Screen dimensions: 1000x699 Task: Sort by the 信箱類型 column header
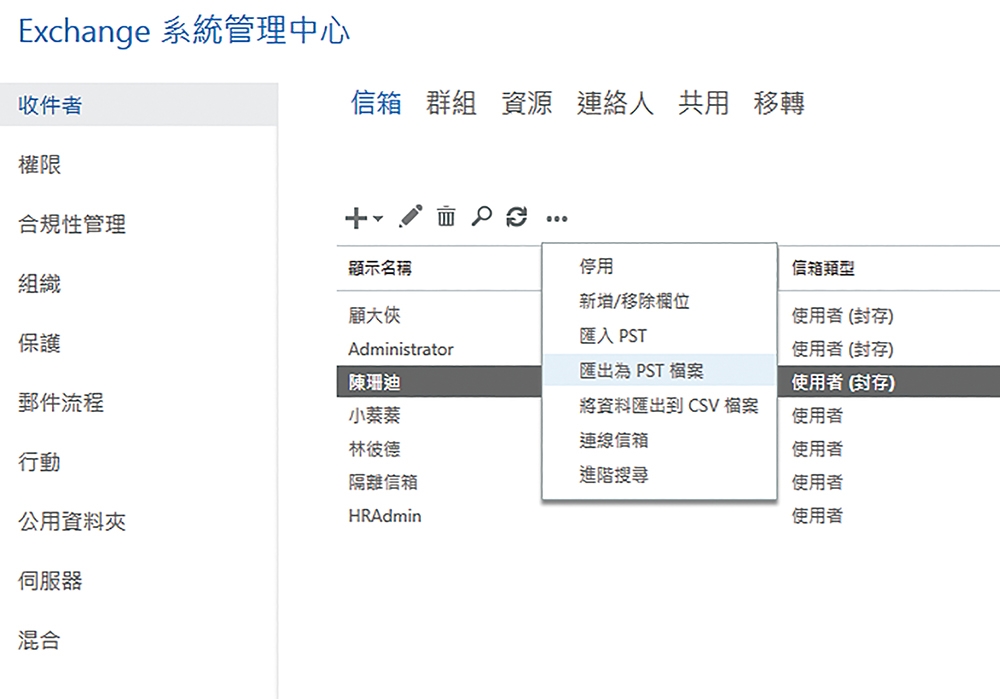point(823,268)
